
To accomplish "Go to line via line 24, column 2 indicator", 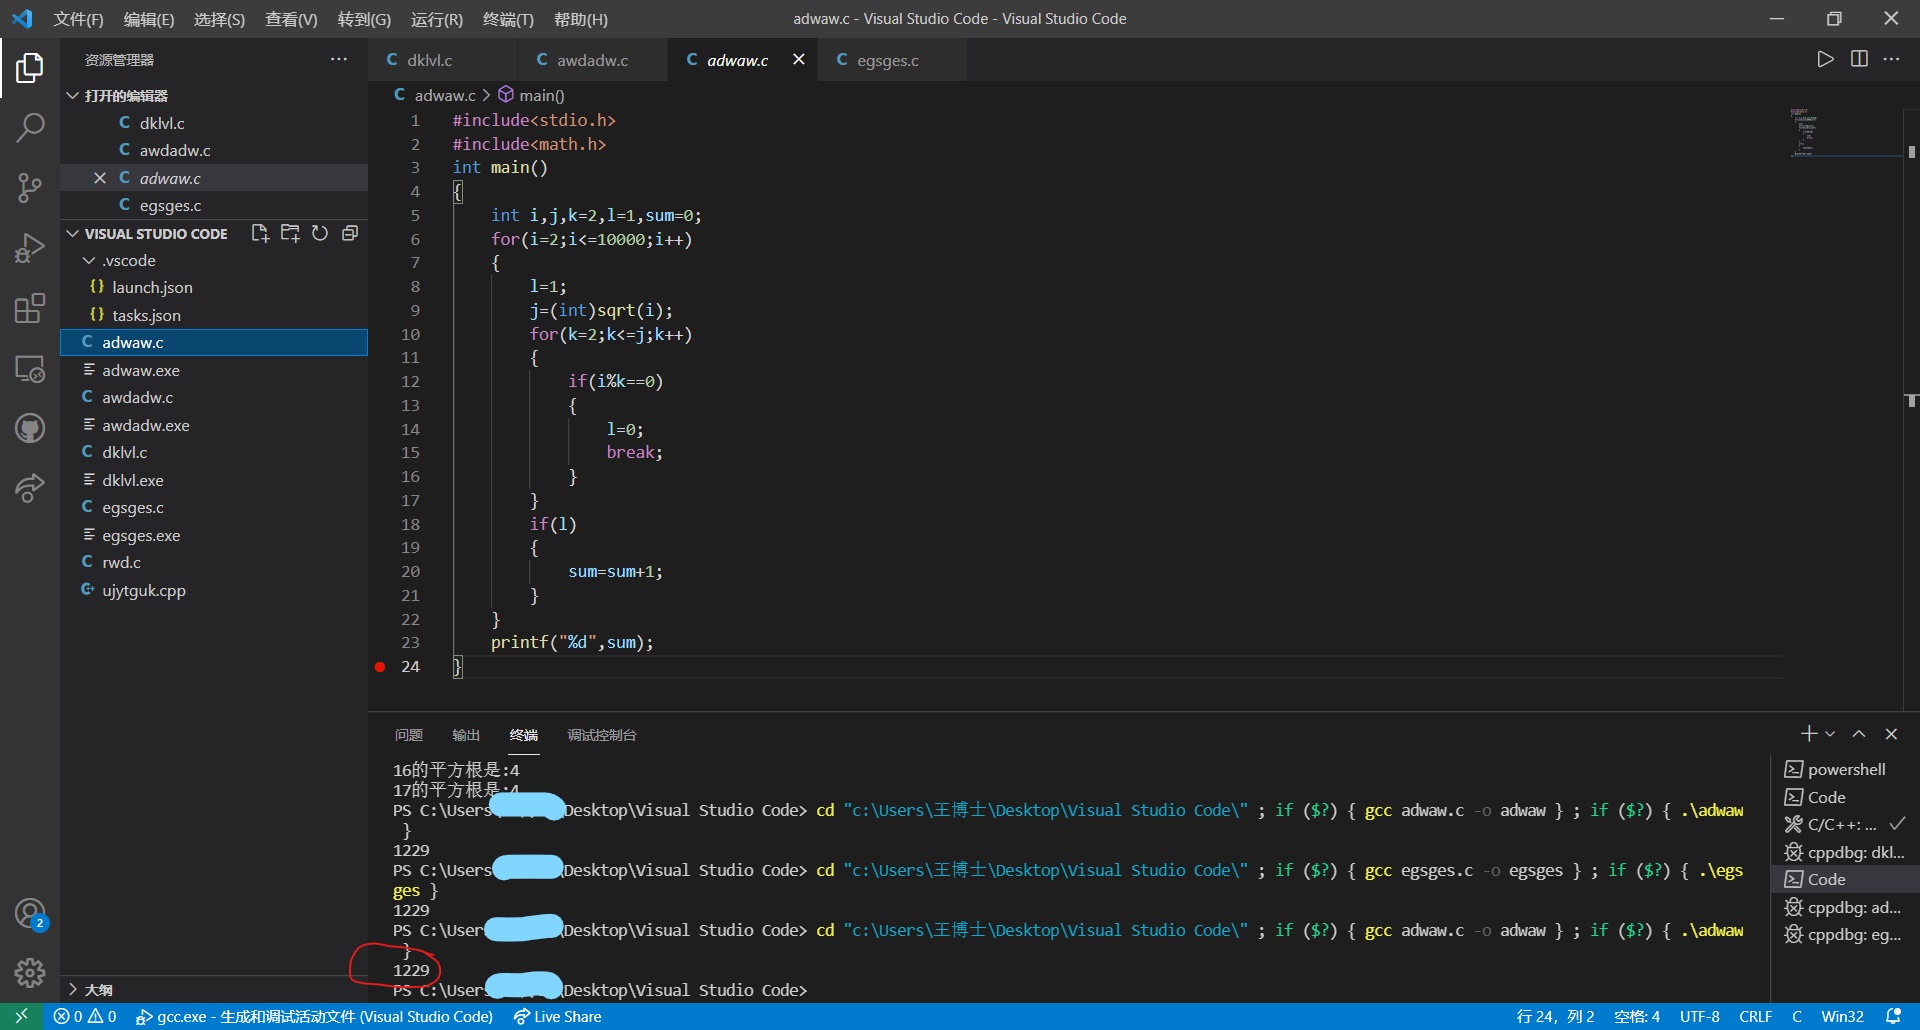I will [1554, 1016].
